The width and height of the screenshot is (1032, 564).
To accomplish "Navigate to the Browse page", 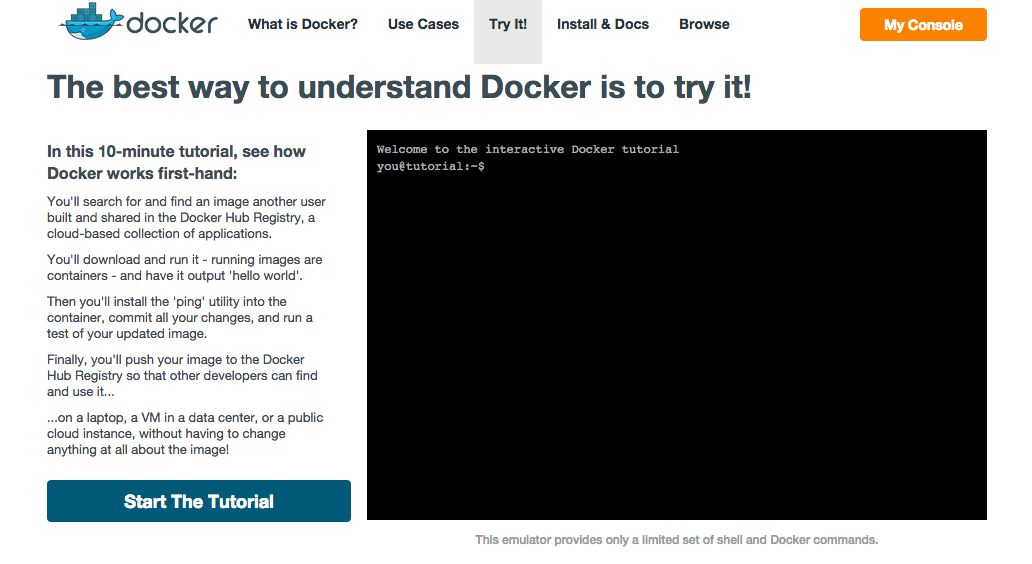I will pyautogui.click(x=704, y=24).
